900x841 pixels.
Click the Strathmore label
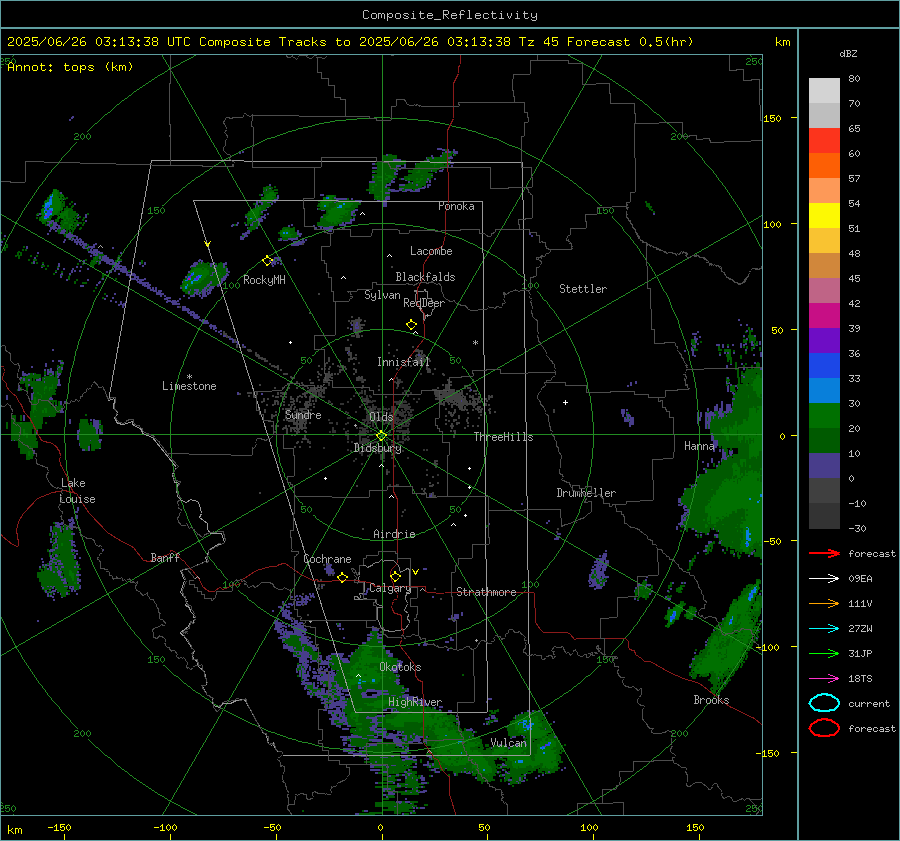[486, 592]
